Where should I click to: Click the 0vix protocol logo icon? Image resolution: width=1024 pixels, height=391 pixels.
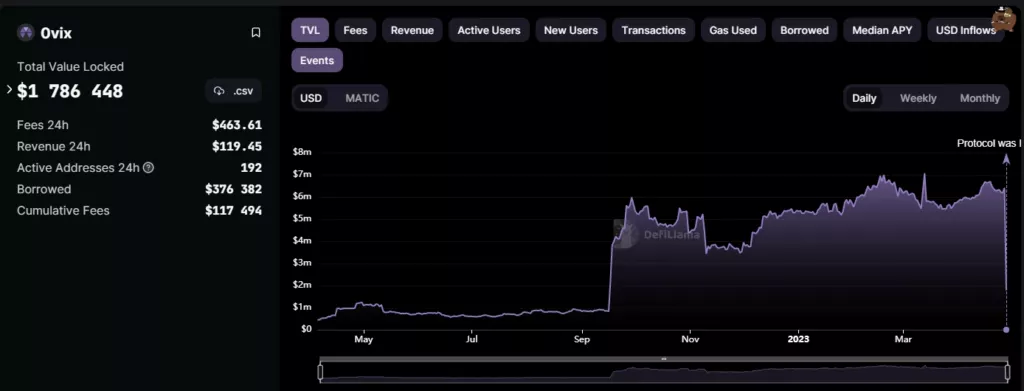pyautogui.click(x=26, y=33)
